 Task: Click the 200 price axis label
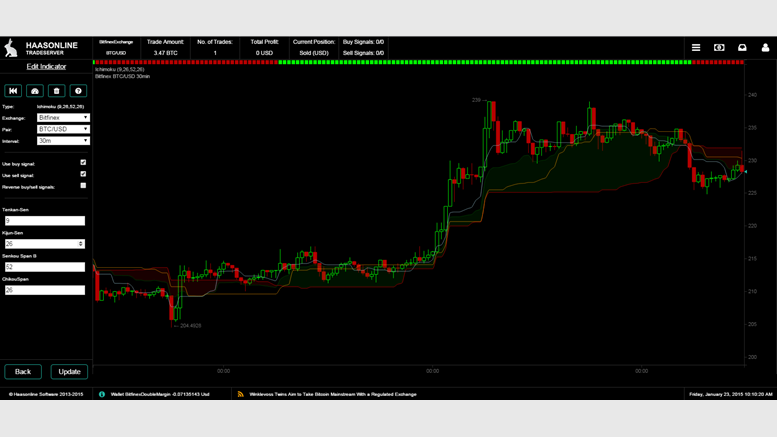pyautogui.click(x=752, y=357)
